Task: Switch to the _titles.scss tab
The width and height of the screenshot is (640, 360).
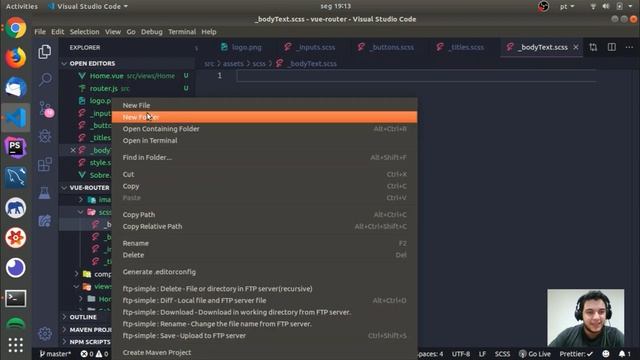Action: click(460, 47)
